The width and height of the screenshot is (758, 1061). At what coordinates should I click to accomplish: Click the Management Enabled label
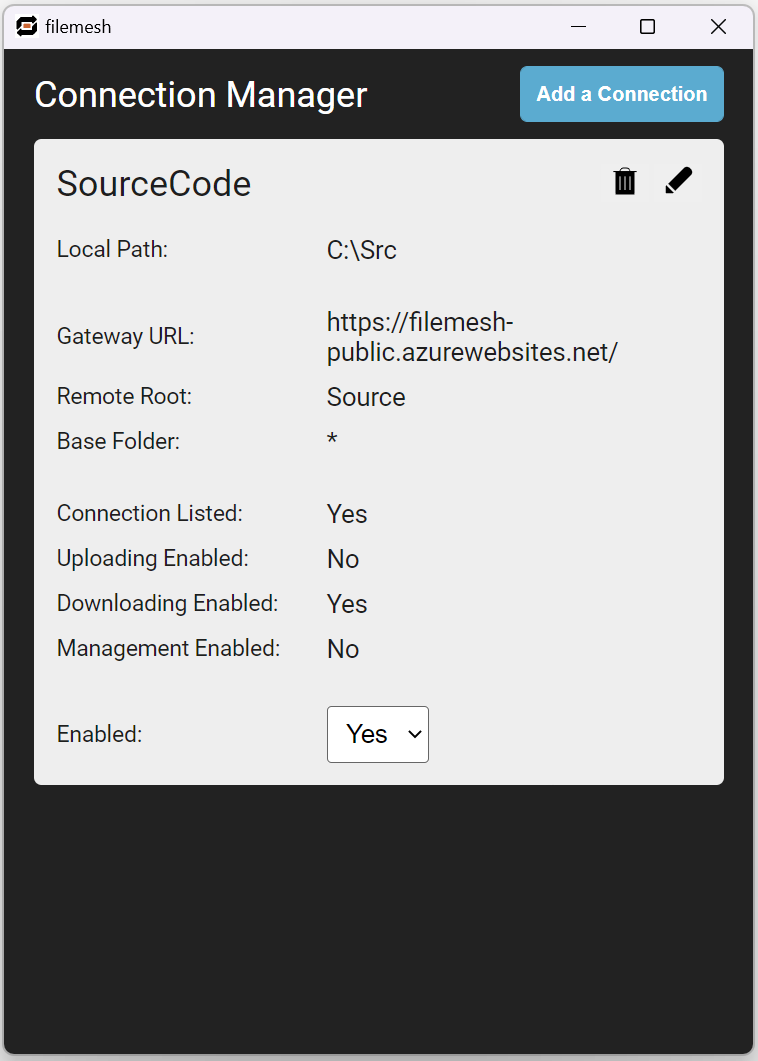[x=169, y=648]
